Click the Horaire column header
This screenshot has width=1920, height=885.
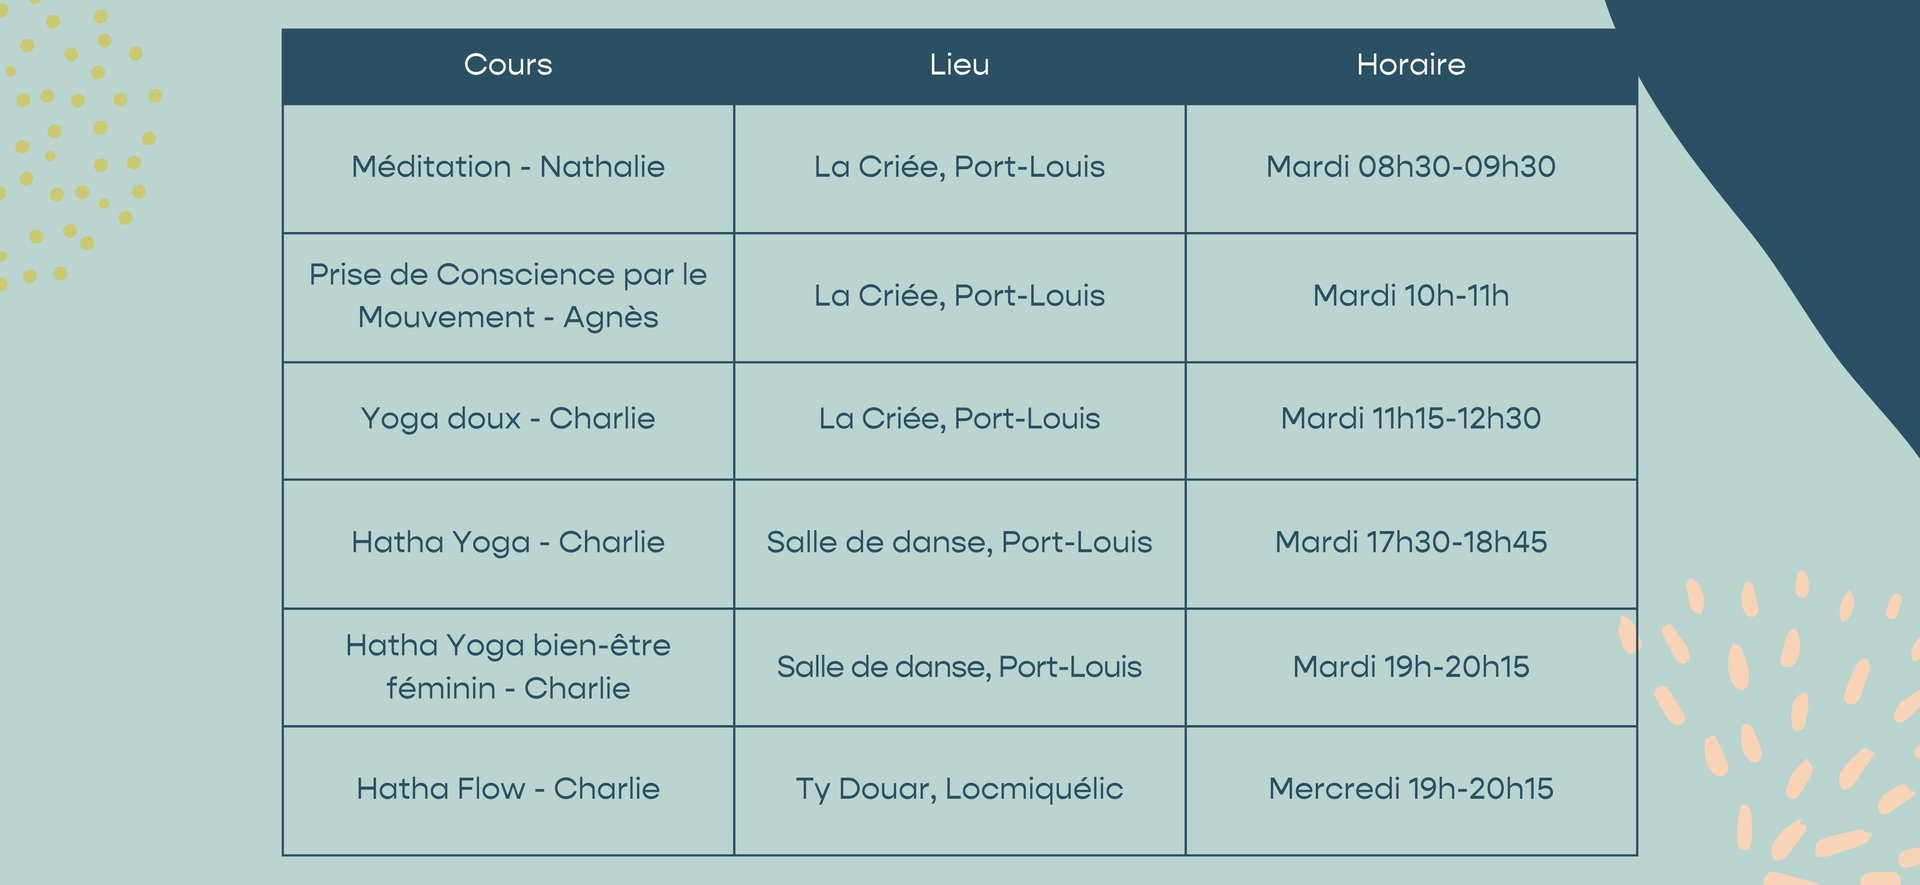(1411, 65)
